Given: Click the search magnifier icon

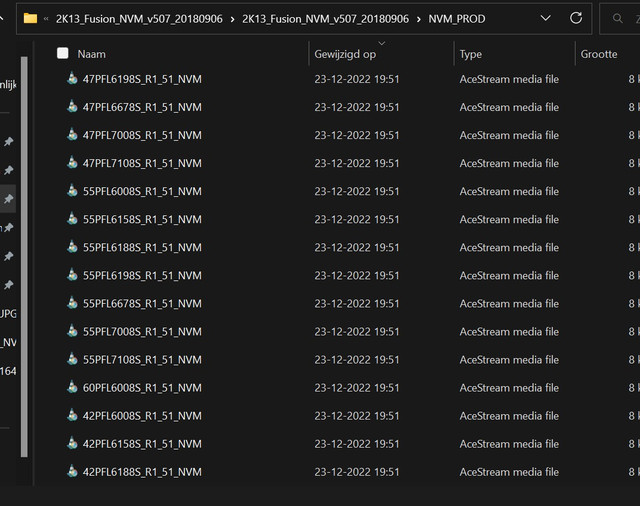Looking at the screenshot, I should (x=618, y=18).
